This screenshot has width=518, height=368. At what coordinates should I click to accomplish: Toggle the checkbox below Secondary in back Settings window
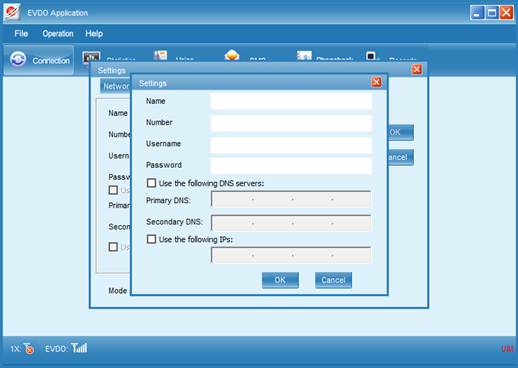[113, 247]
